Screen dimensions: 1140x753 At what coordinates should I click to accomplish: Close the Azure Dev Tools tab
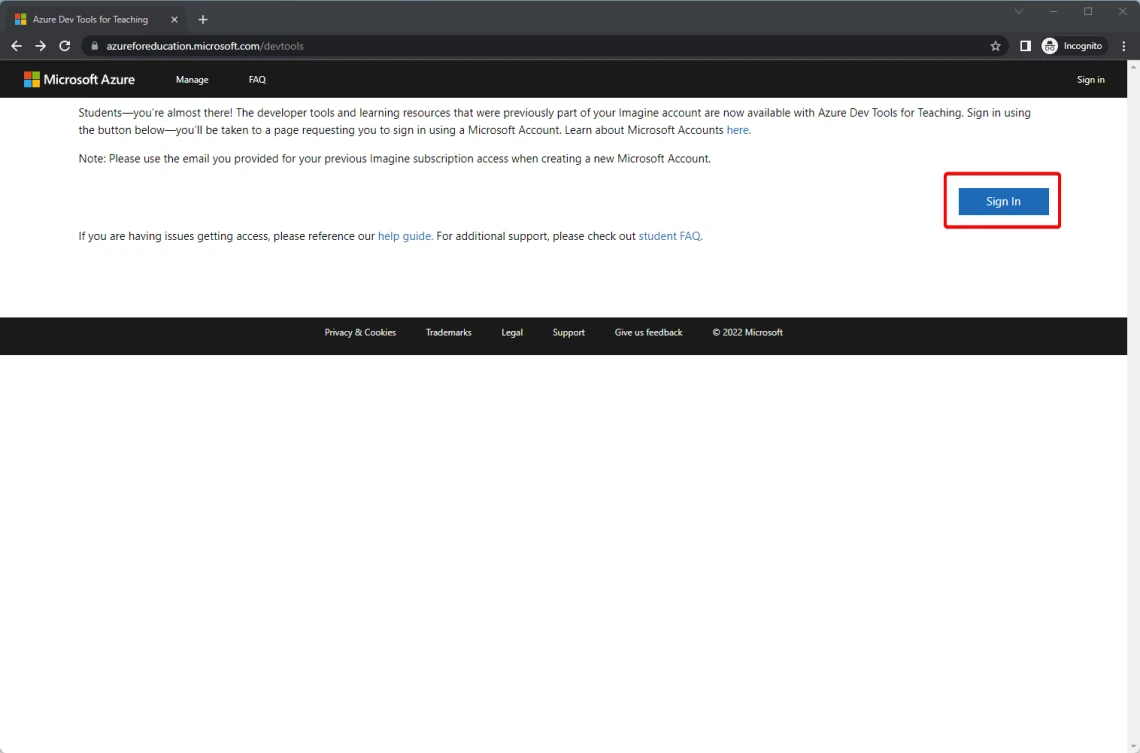click(x=174, y=20)
